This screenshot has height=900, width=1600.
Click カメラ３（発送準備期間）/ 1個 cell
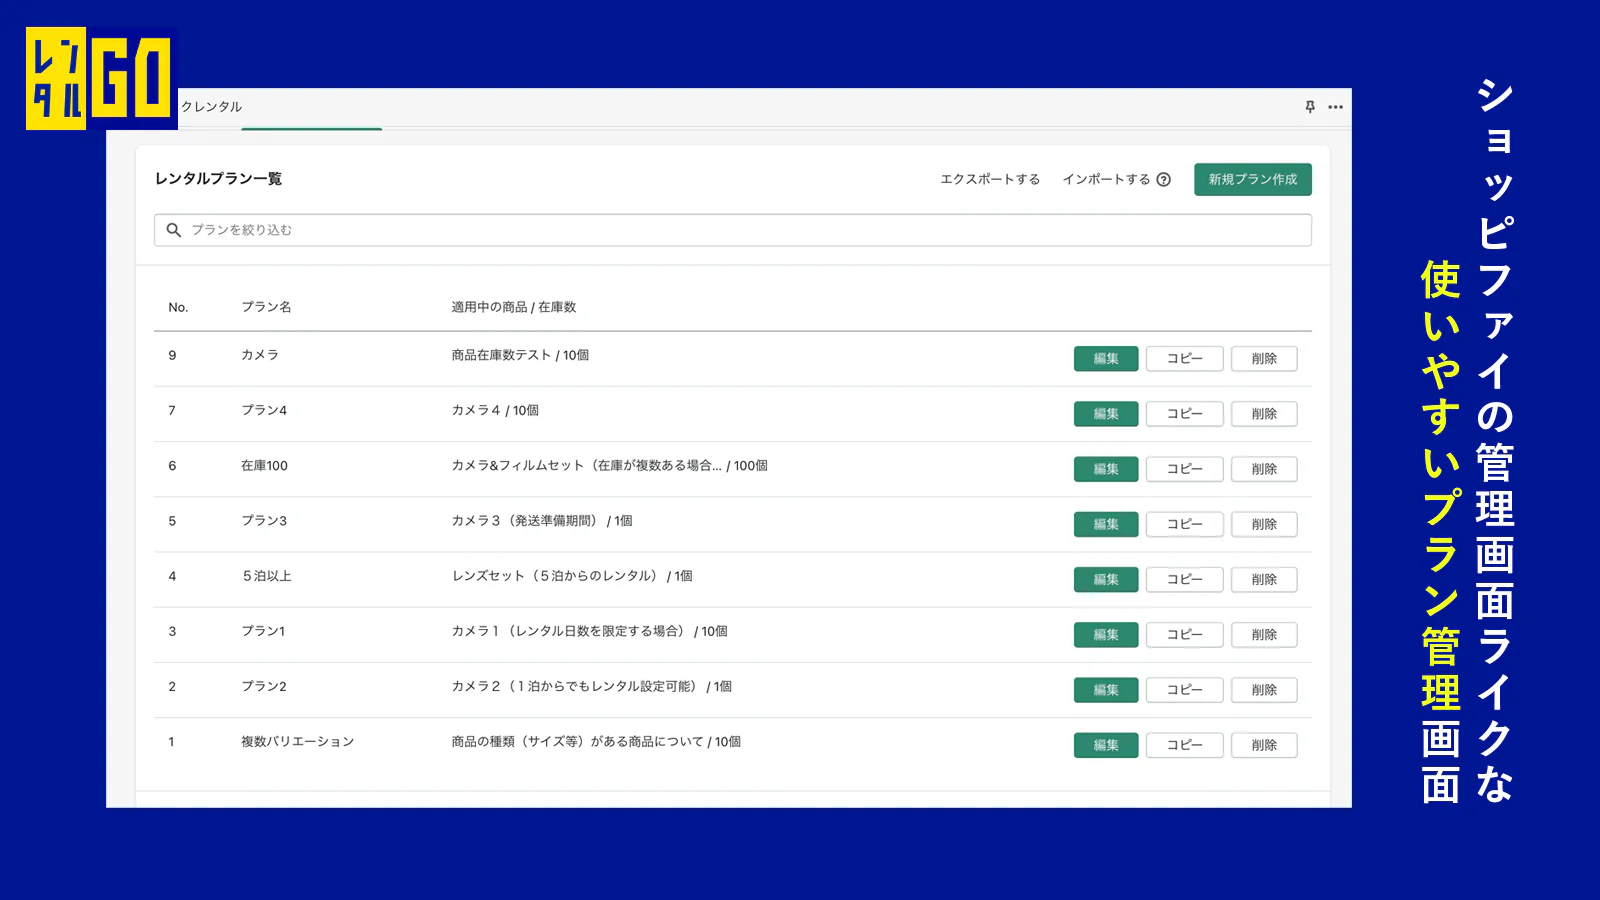click(x=541, y=521)
